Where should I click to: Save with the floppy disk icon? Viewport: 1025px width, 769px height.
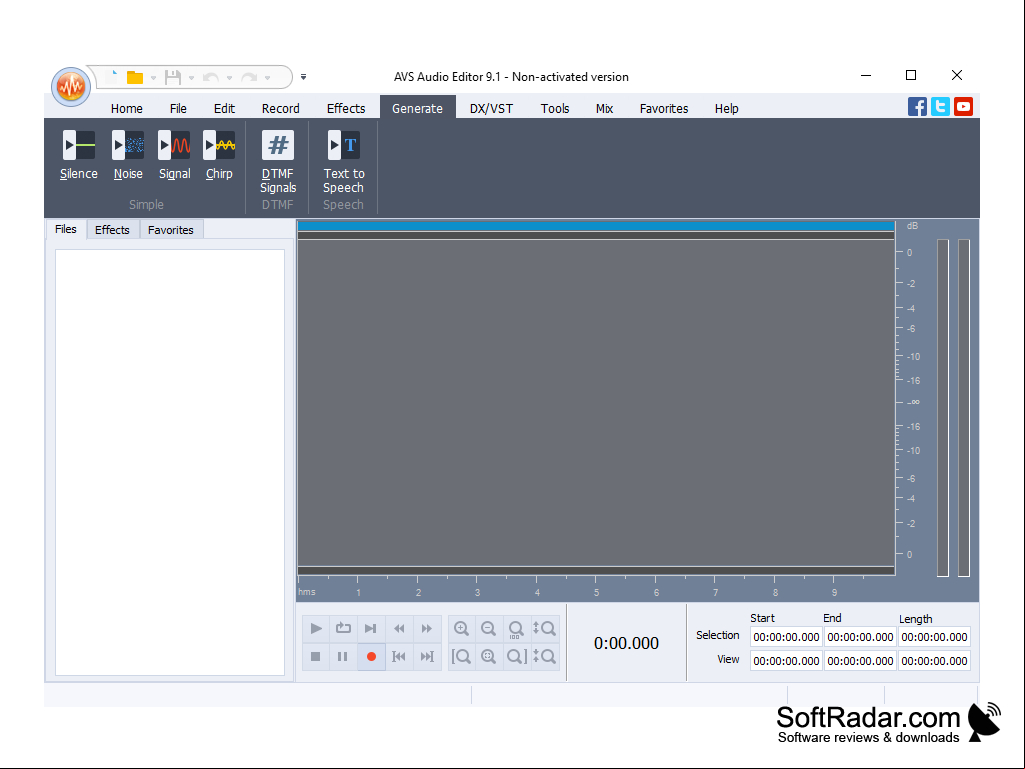tap(173, 78)
